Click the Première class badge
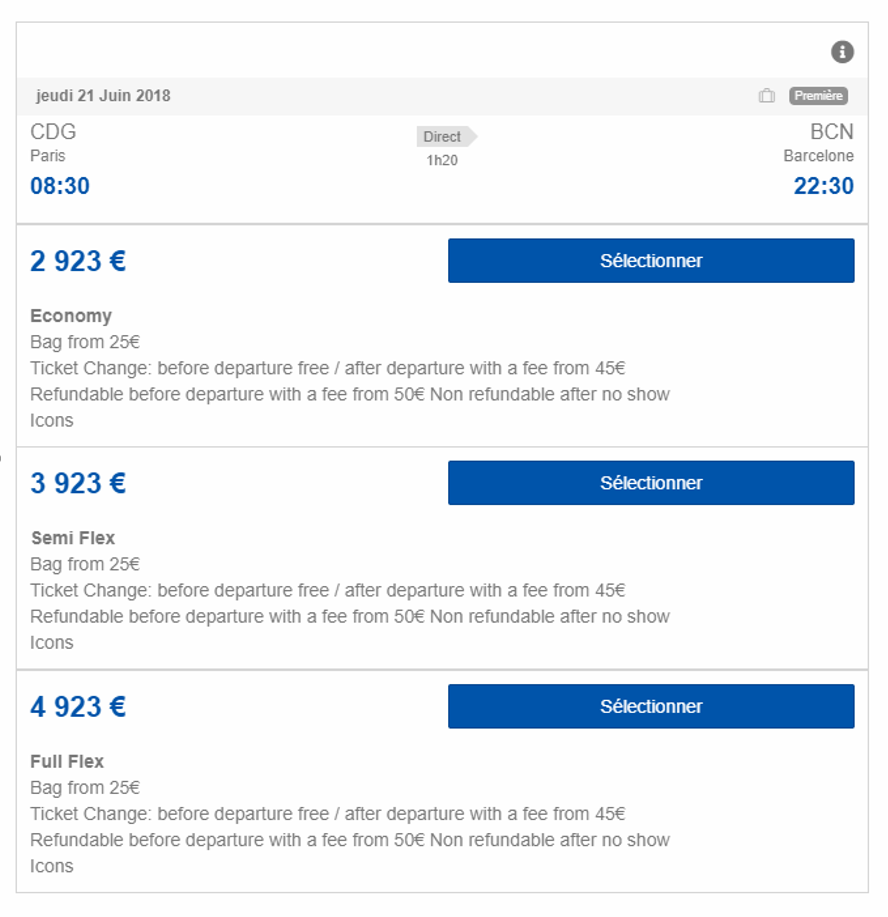 point(818,96)
